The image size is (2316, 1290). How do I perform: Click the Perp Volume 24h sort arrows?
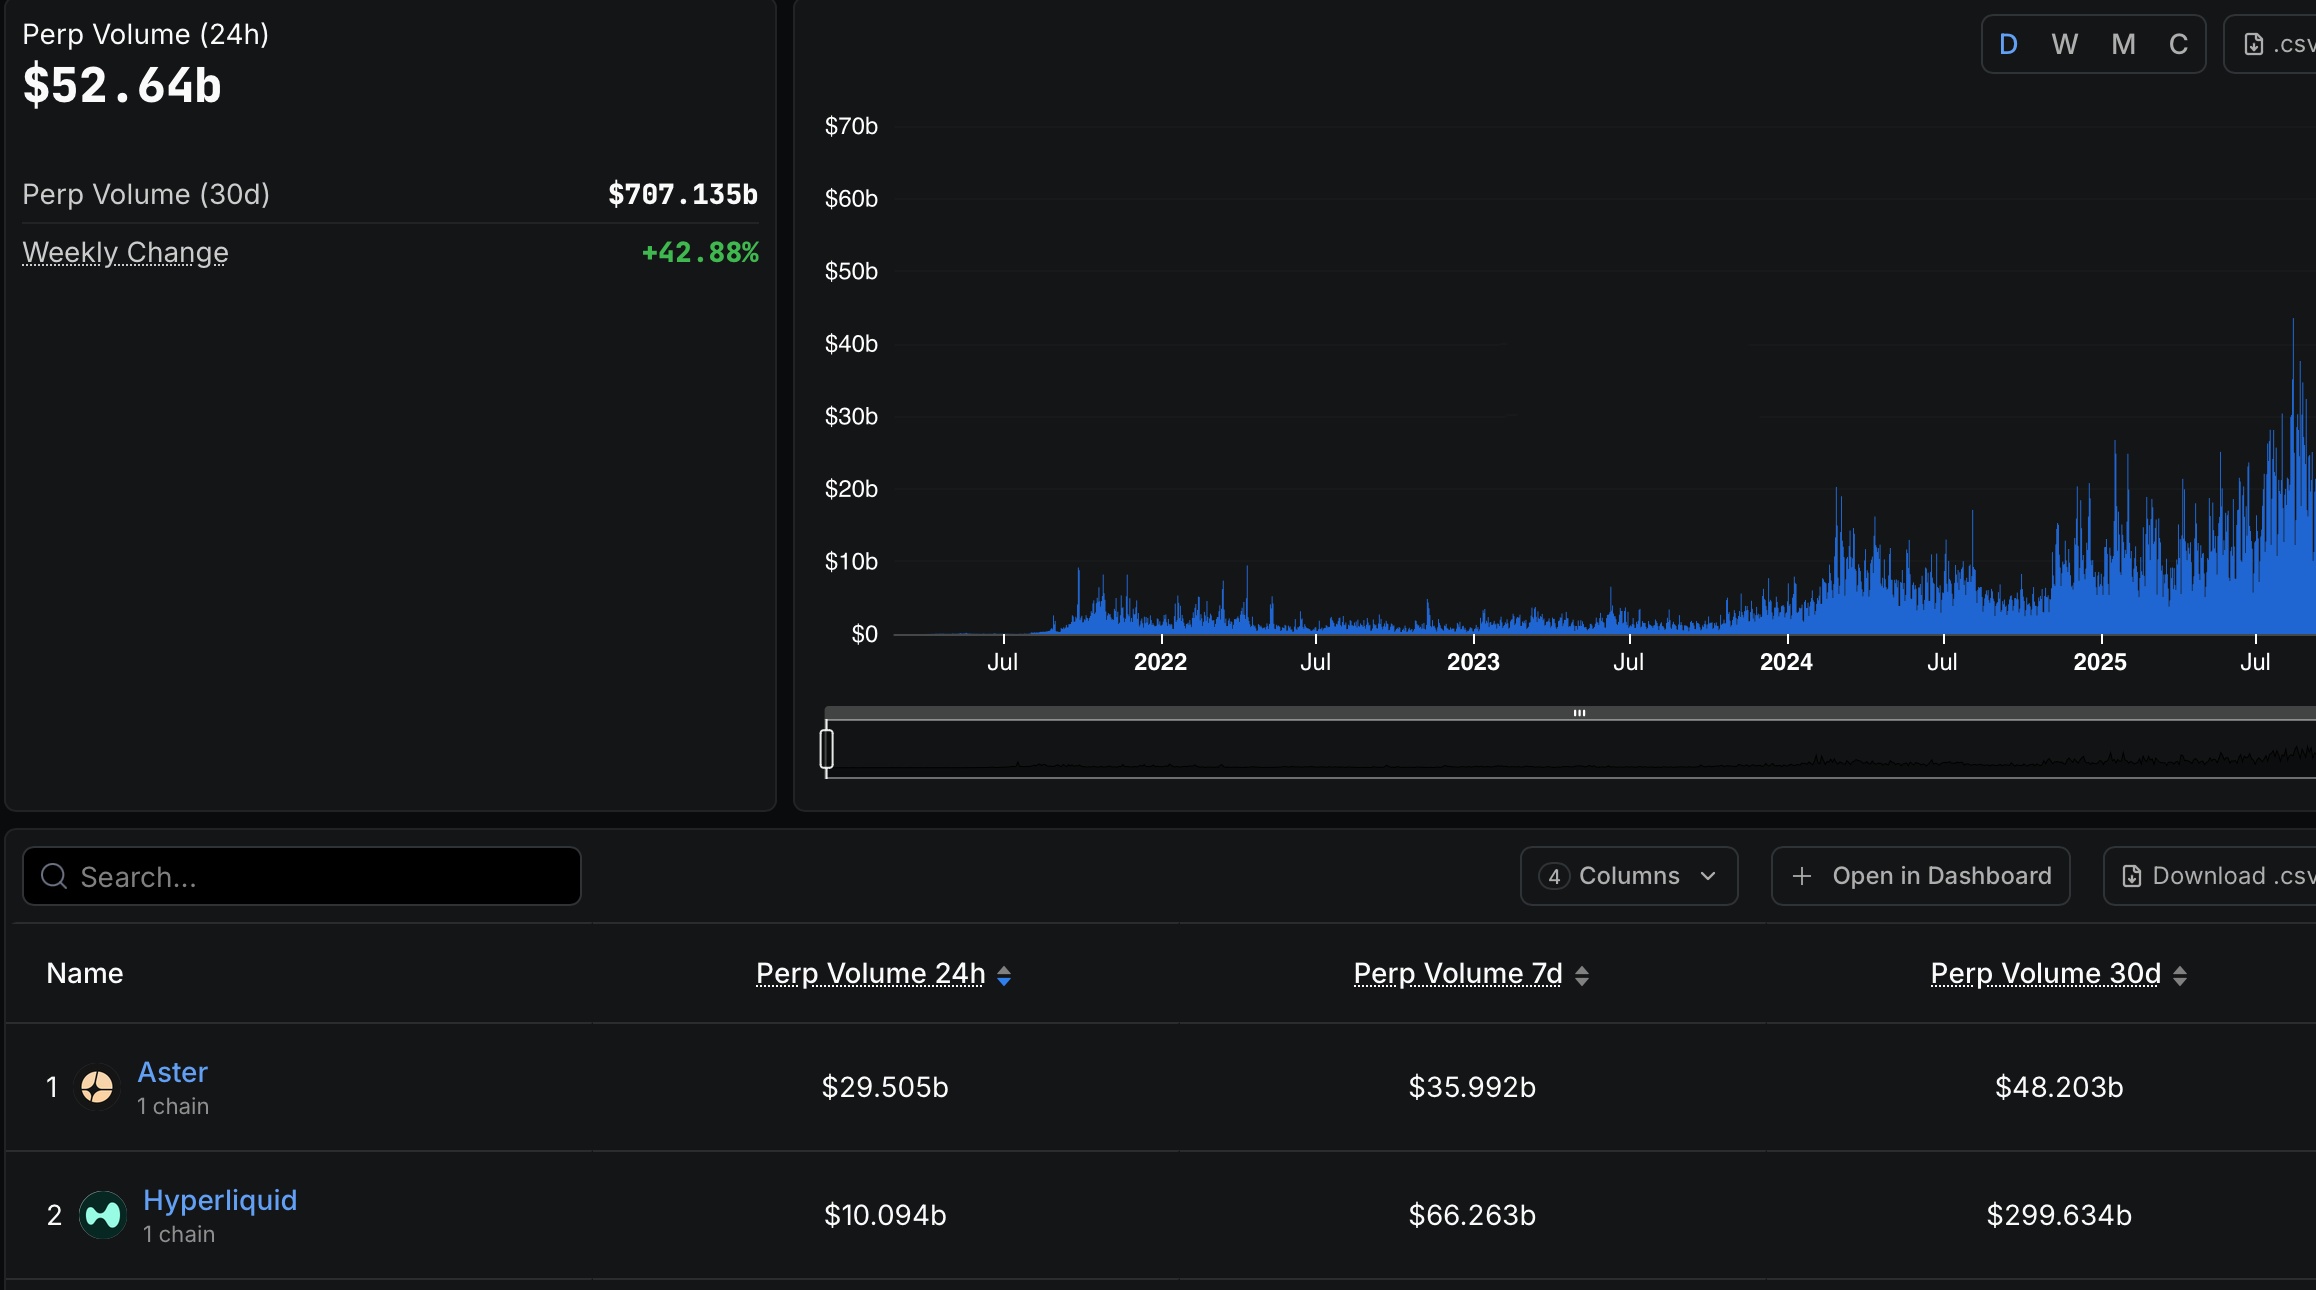tap(1004, 976)
